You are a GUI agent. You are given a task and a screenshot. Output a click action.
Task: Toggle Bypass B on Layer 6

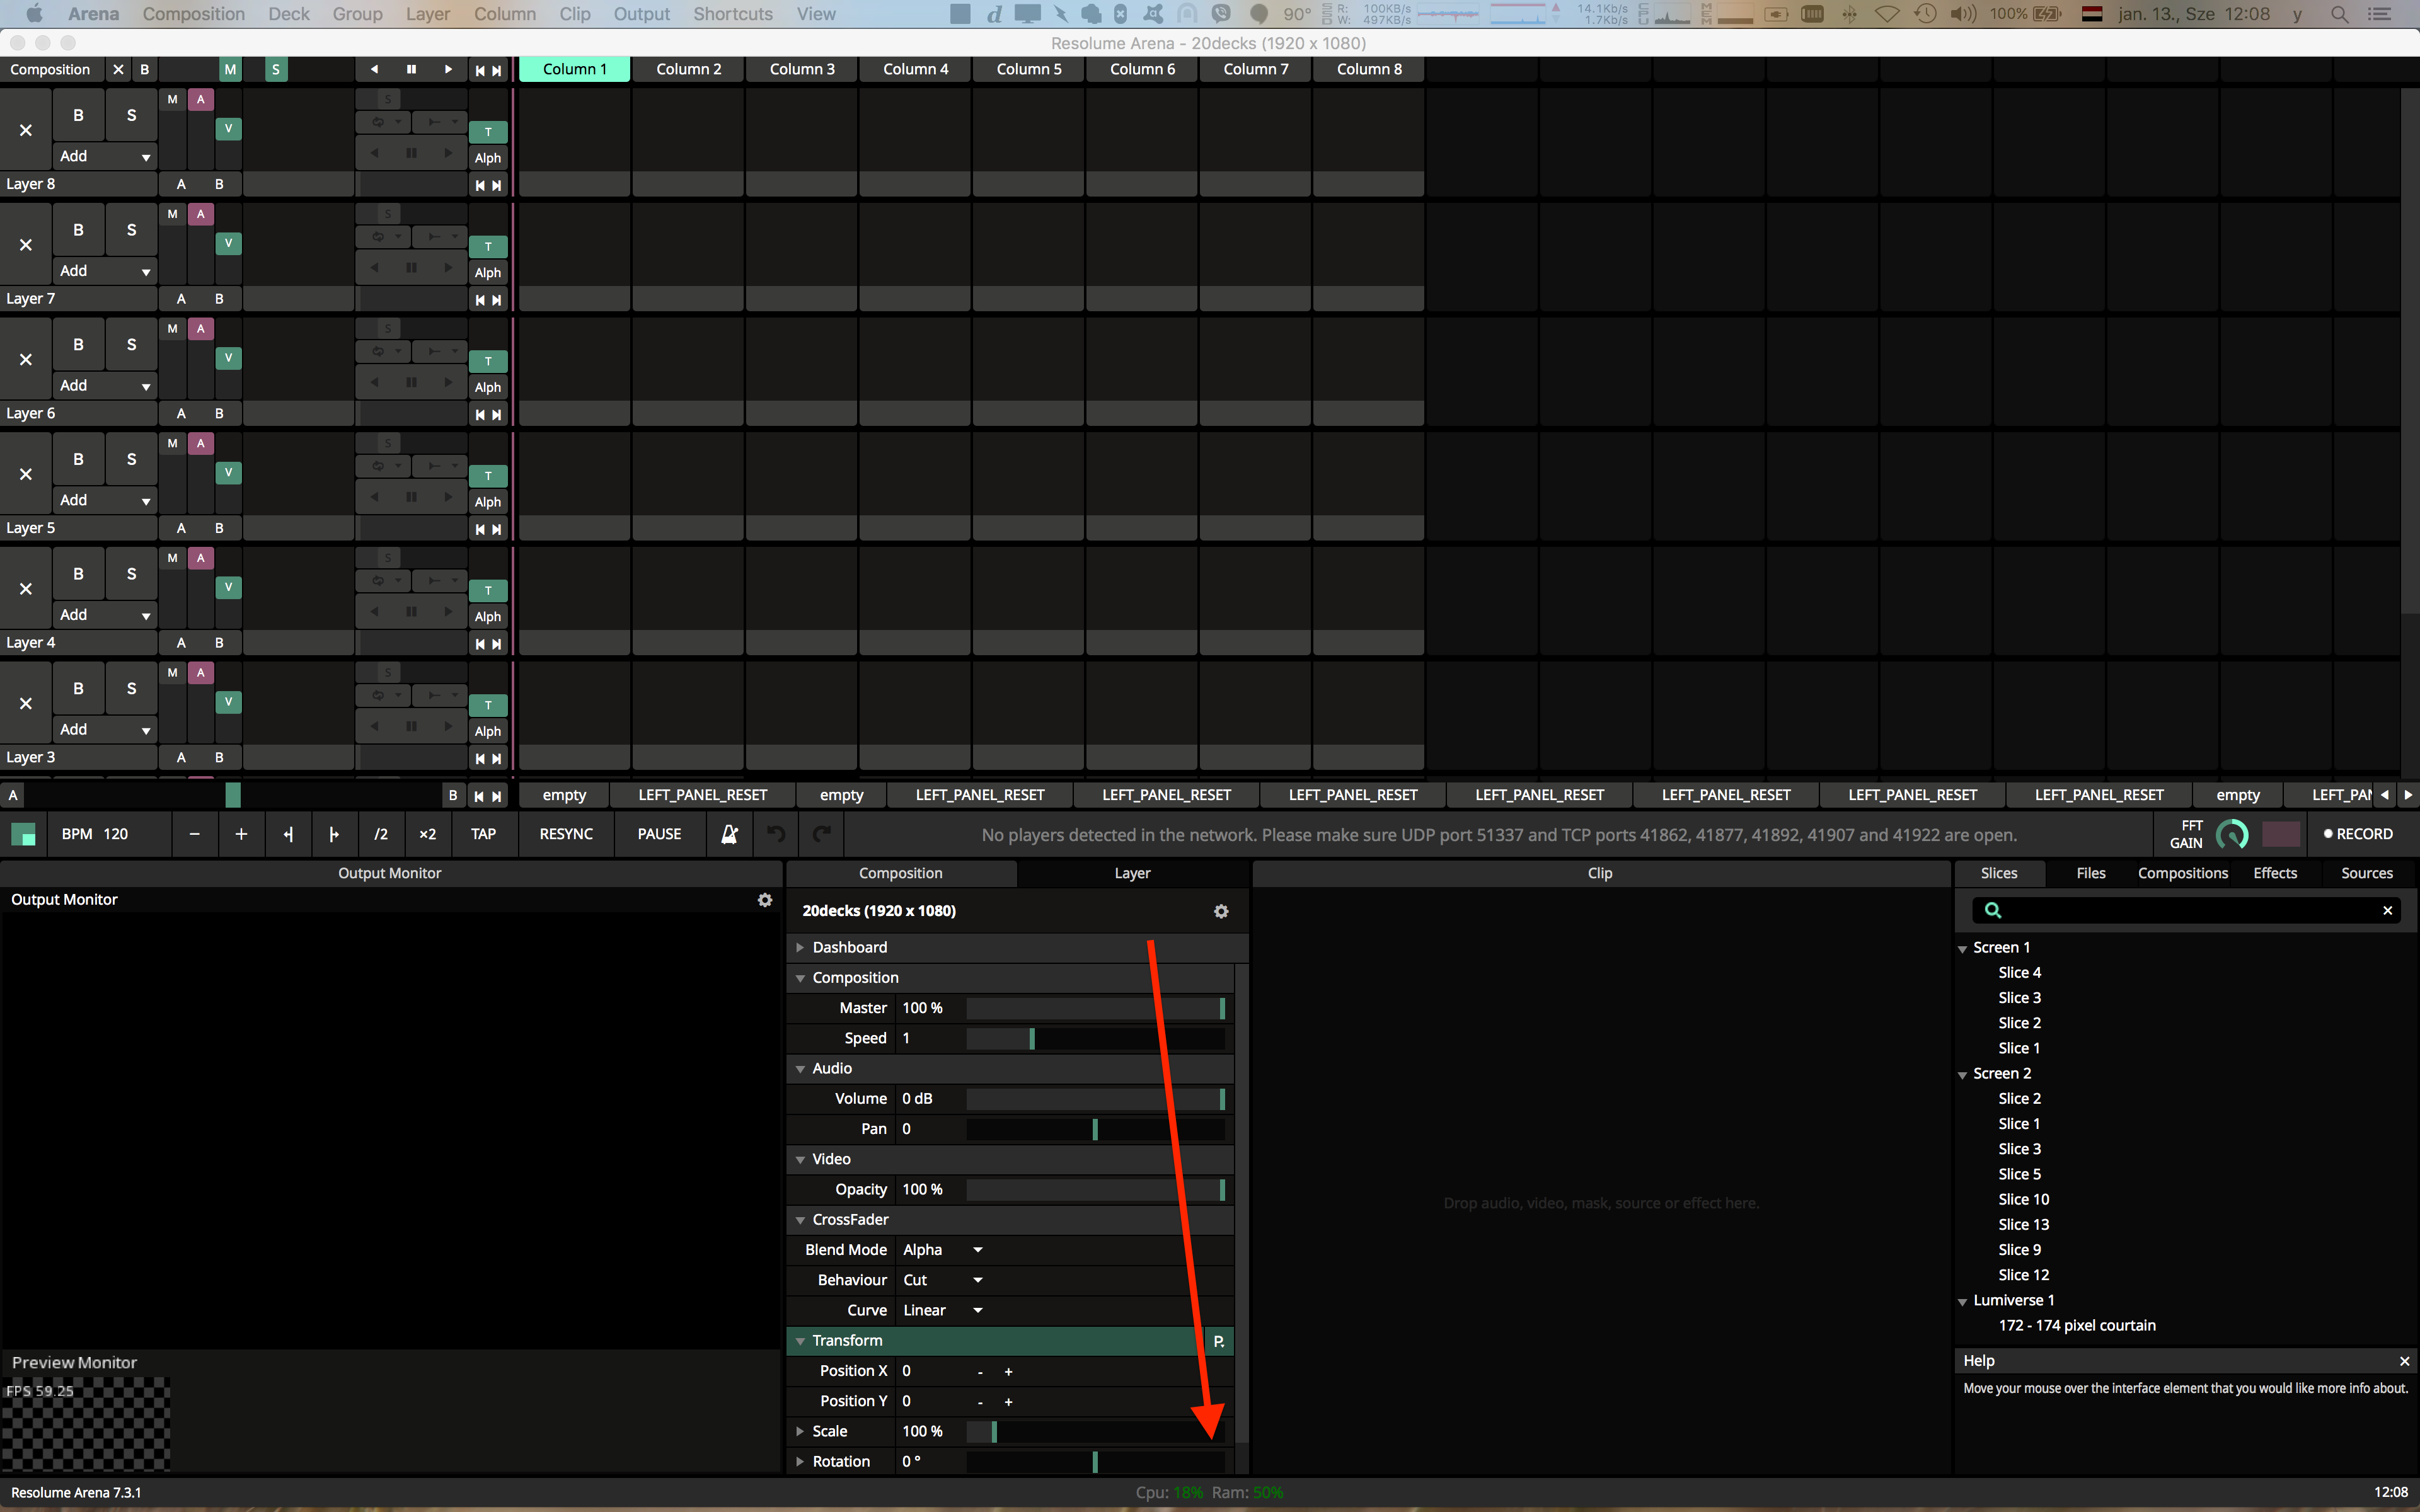click(78, 345)
